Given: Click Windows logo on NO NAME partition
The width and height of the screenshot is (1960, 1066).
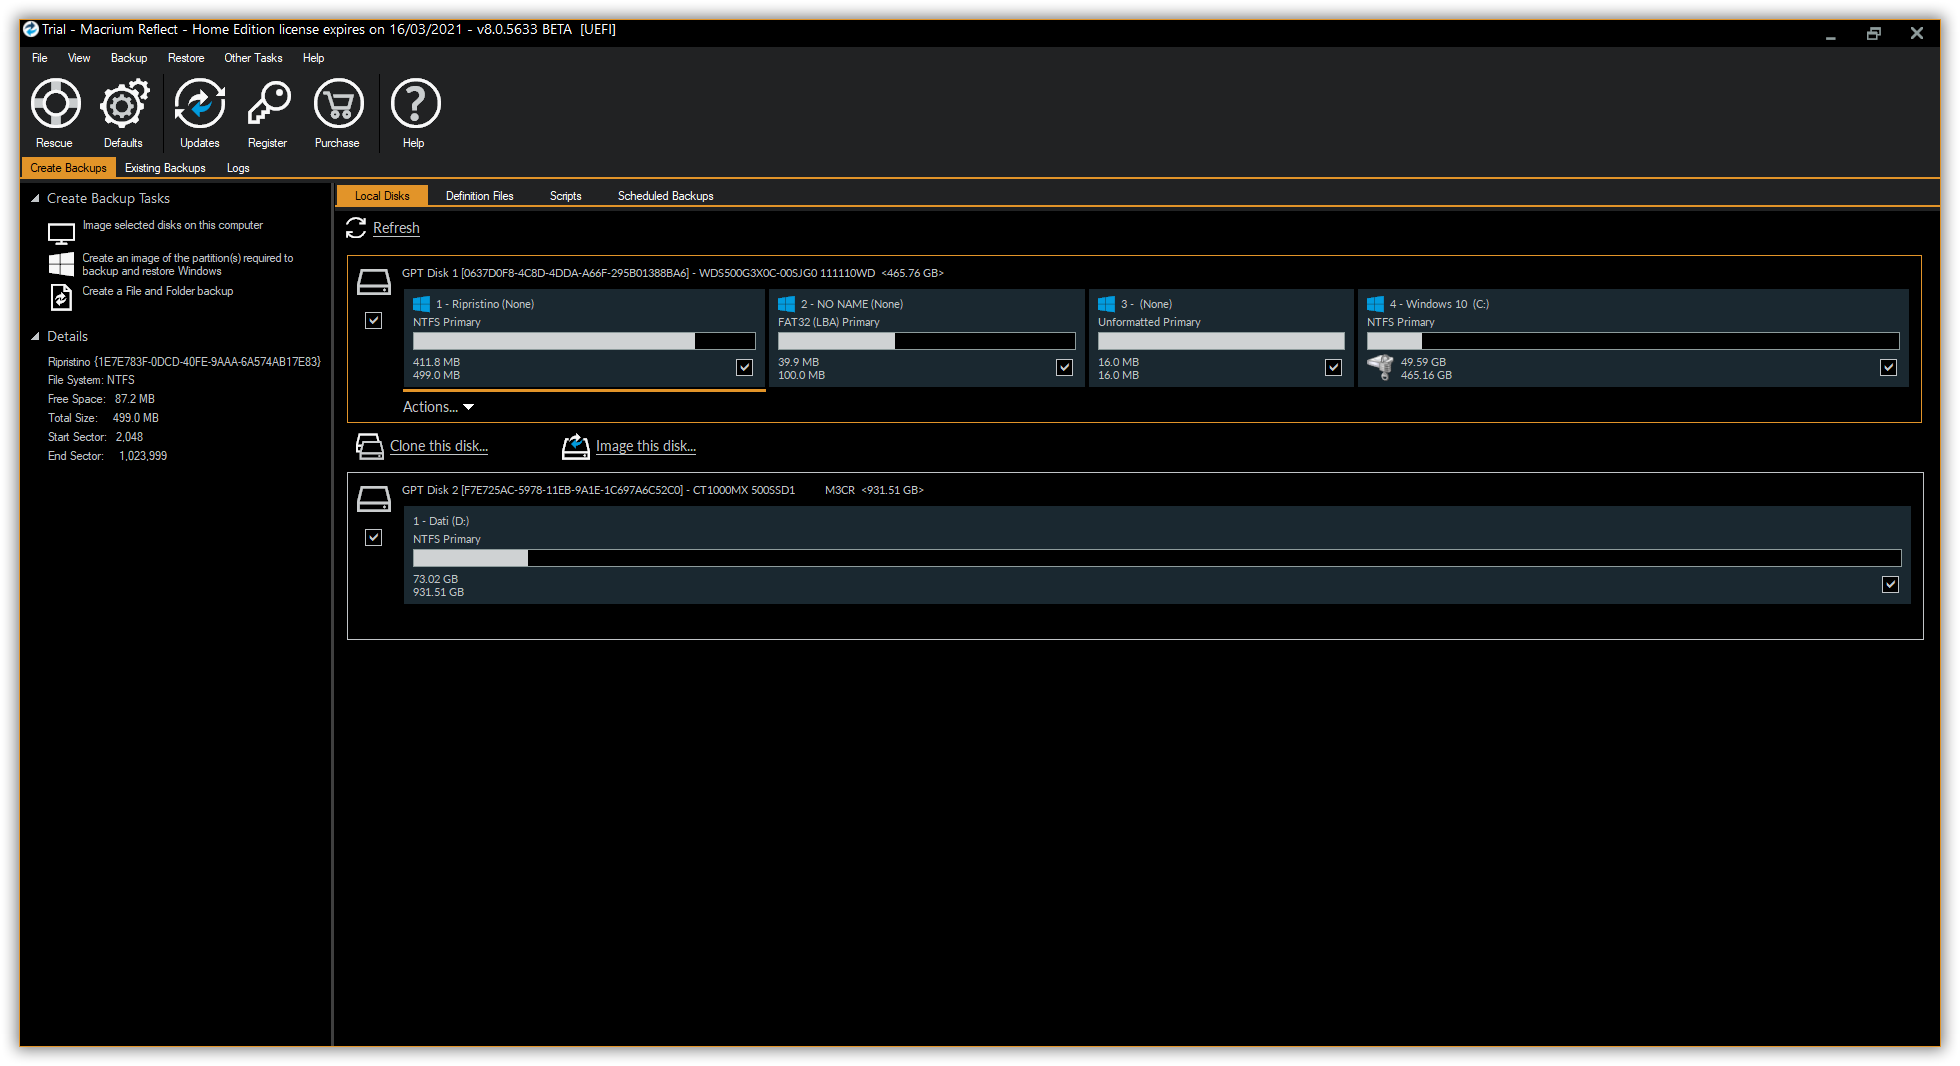Looking at the screenshot, I should pos(786,304).
